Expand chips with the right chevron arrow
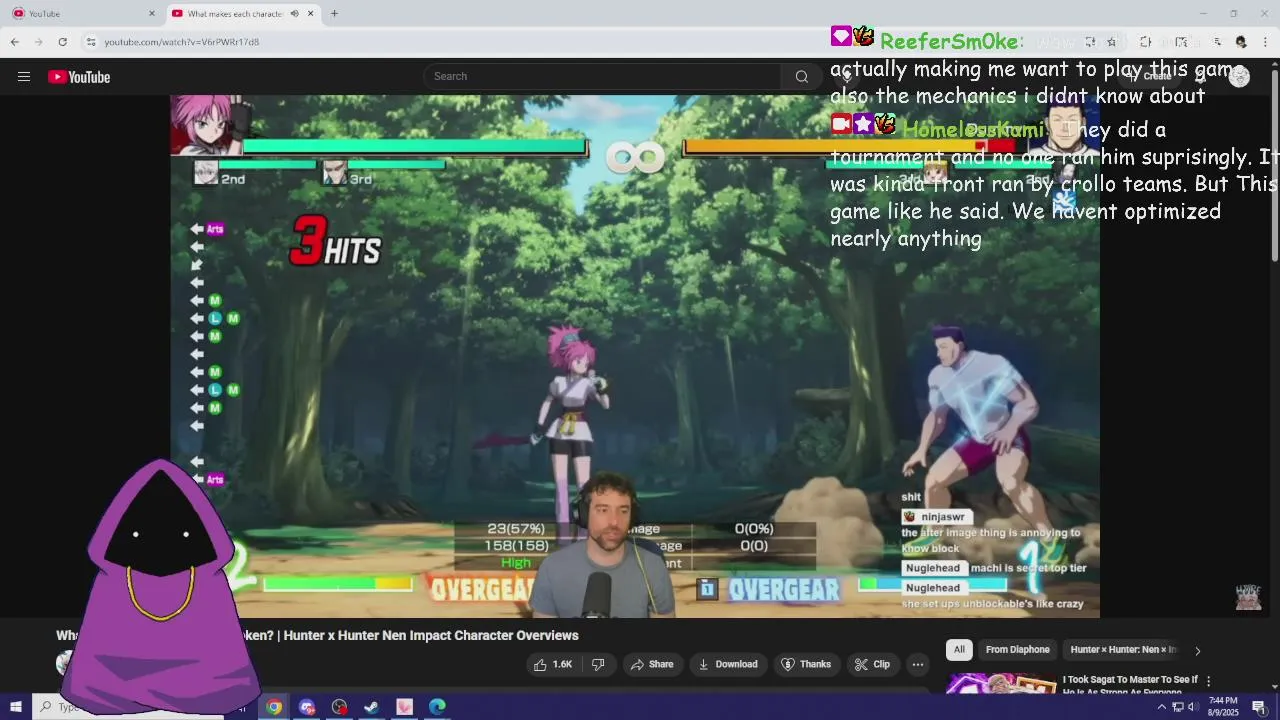The width and height of the screenshot is (1280, 720). tap(1197, 651)
